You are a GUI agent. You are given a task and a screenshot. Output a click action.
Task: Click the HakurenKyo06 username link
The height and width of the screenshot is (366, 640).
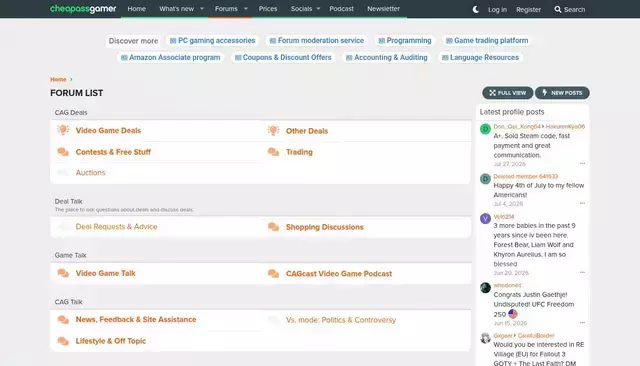coord(565,126)
